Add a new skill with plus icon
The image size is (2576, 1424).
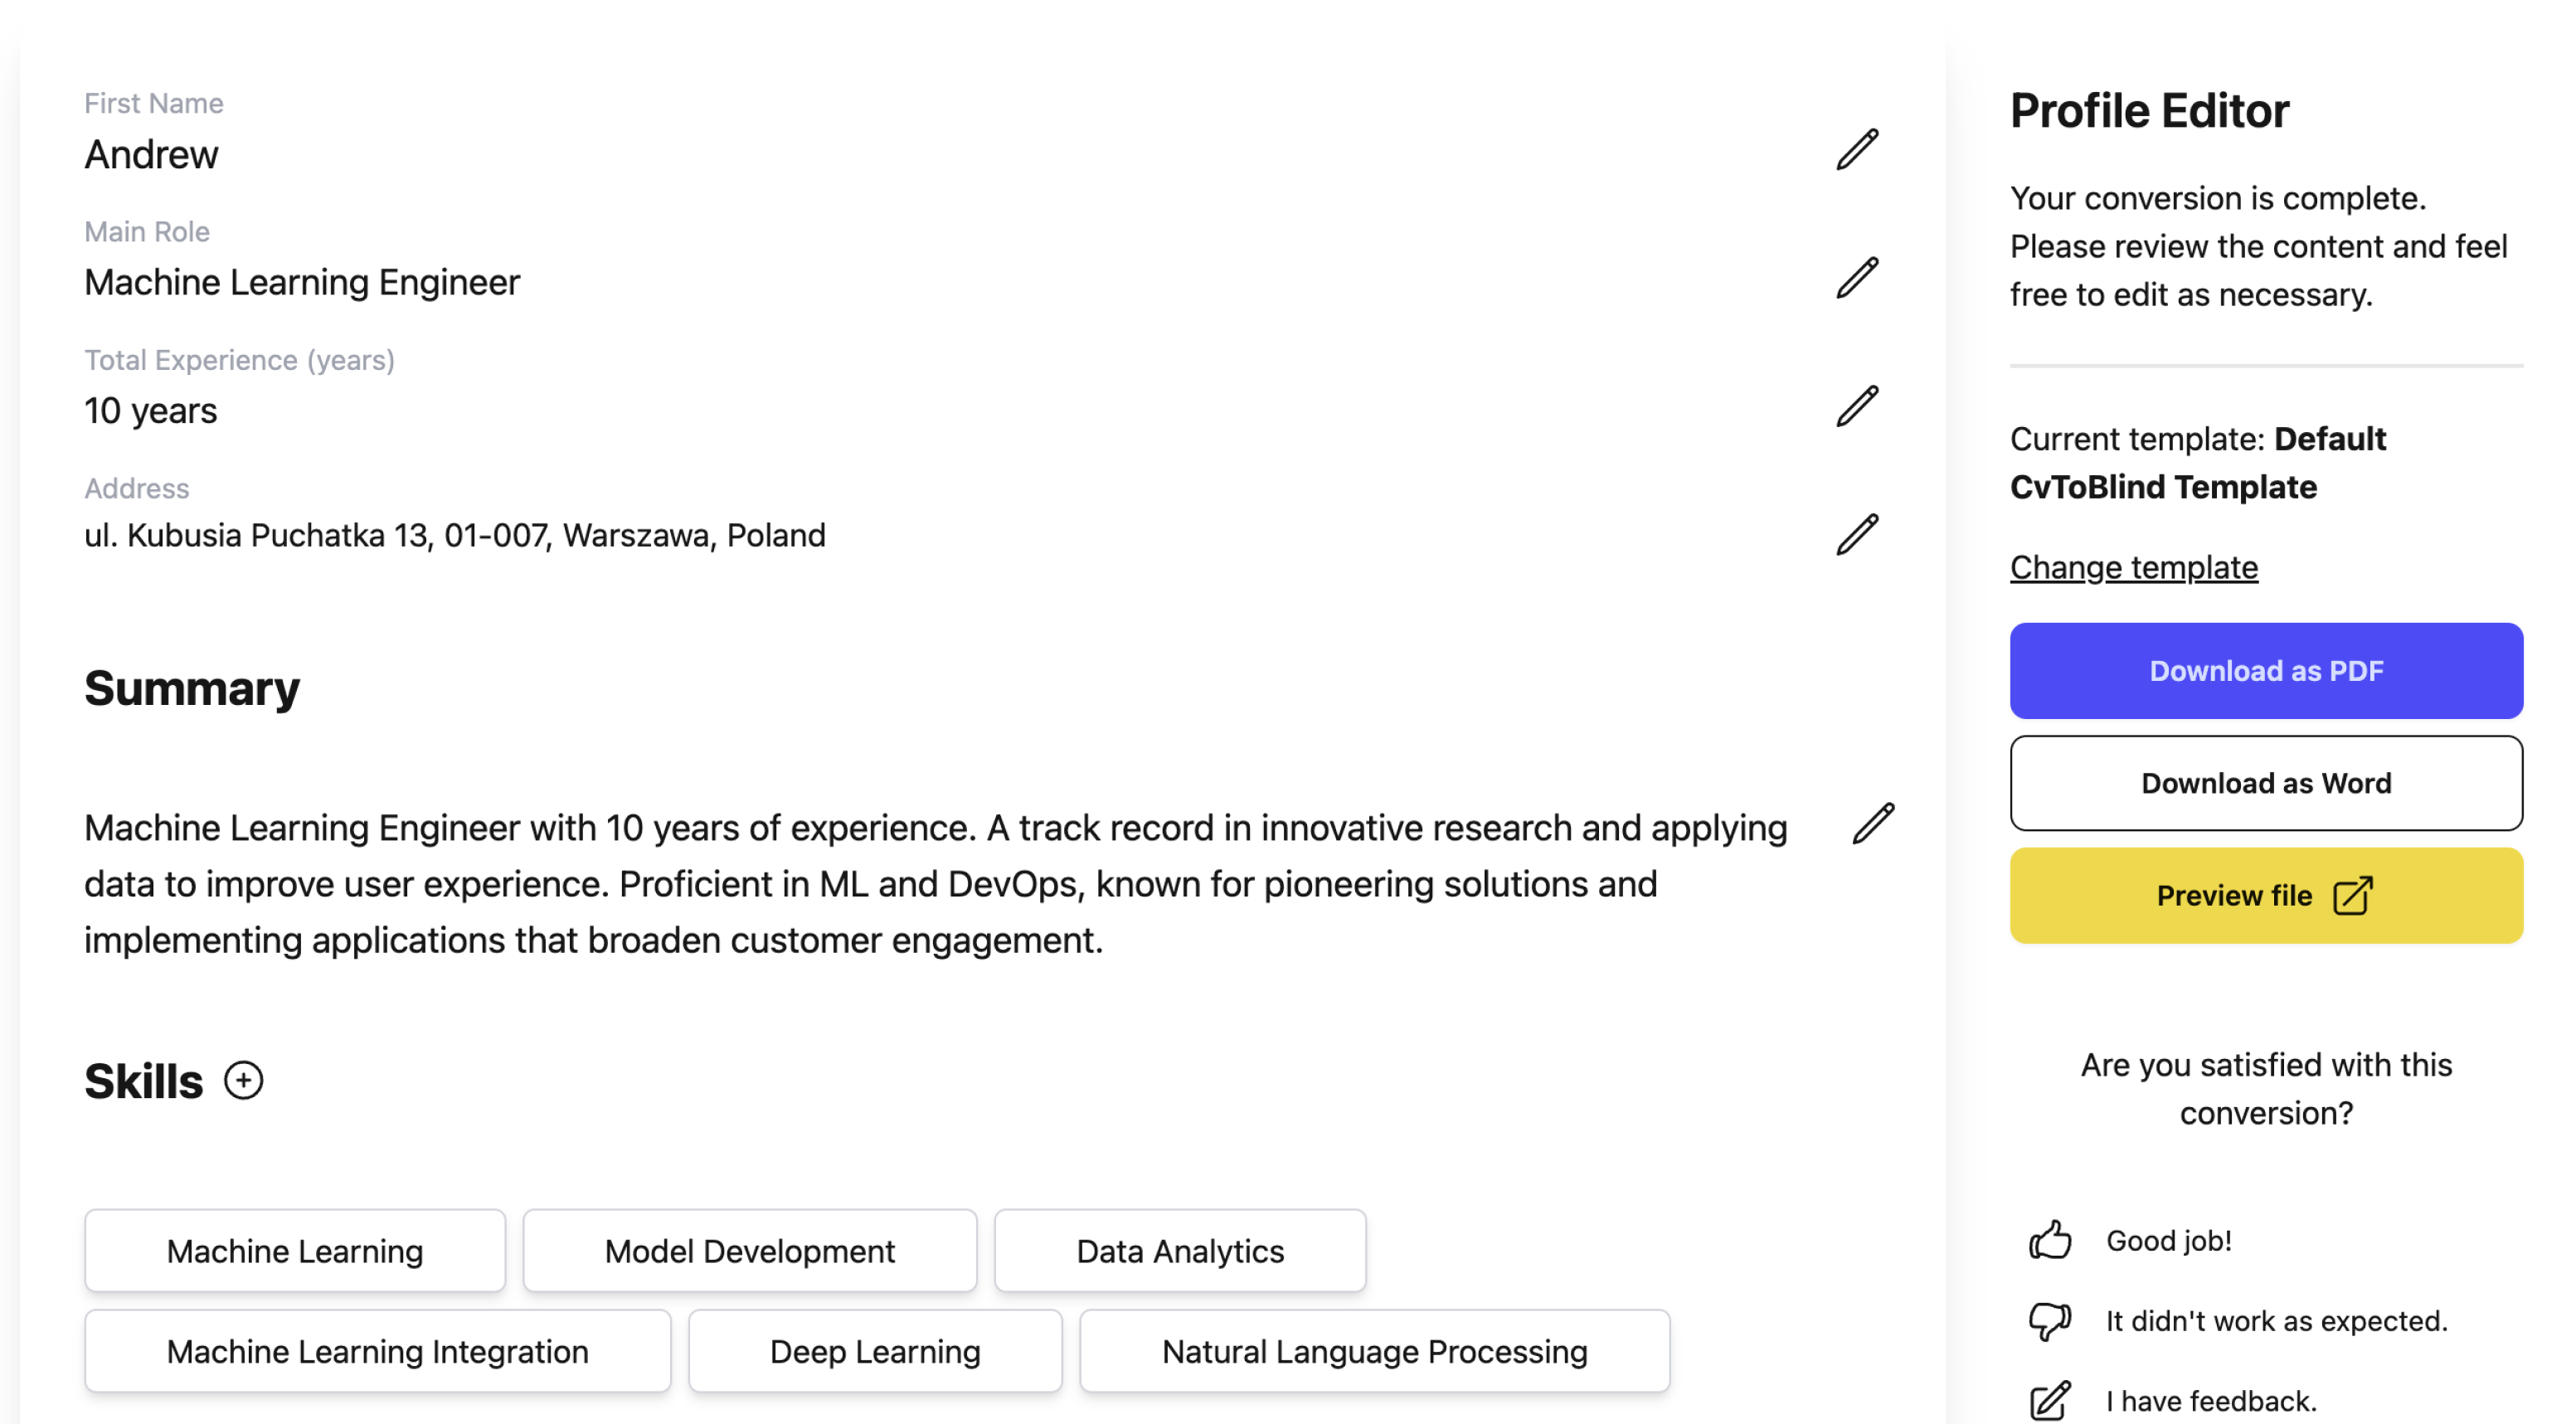click(243, 1080)
